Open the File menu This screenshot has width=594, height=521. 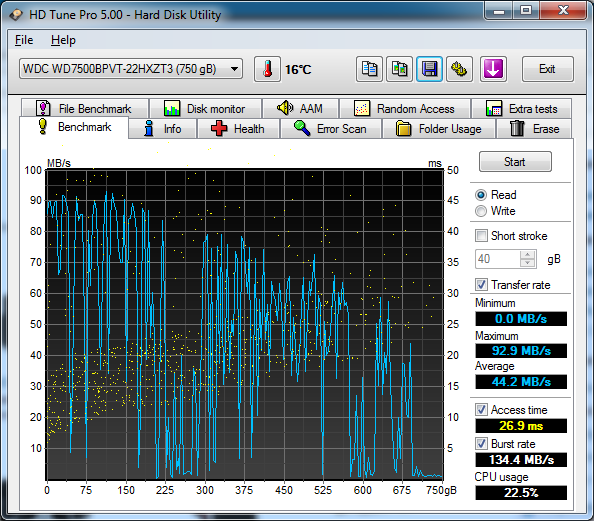click(x=24, y=40)
